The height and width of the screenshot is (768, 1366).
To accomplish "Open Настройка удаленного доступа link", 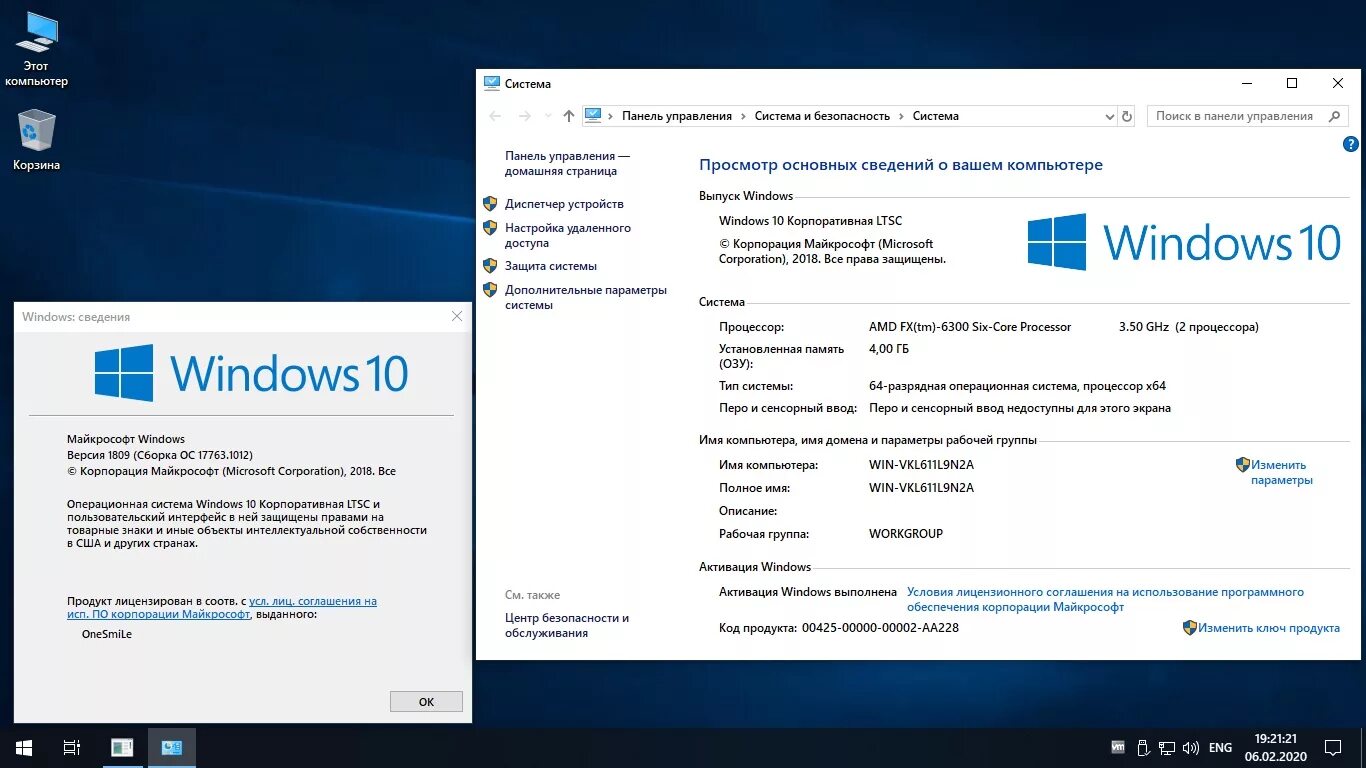I will click(568, 235).
